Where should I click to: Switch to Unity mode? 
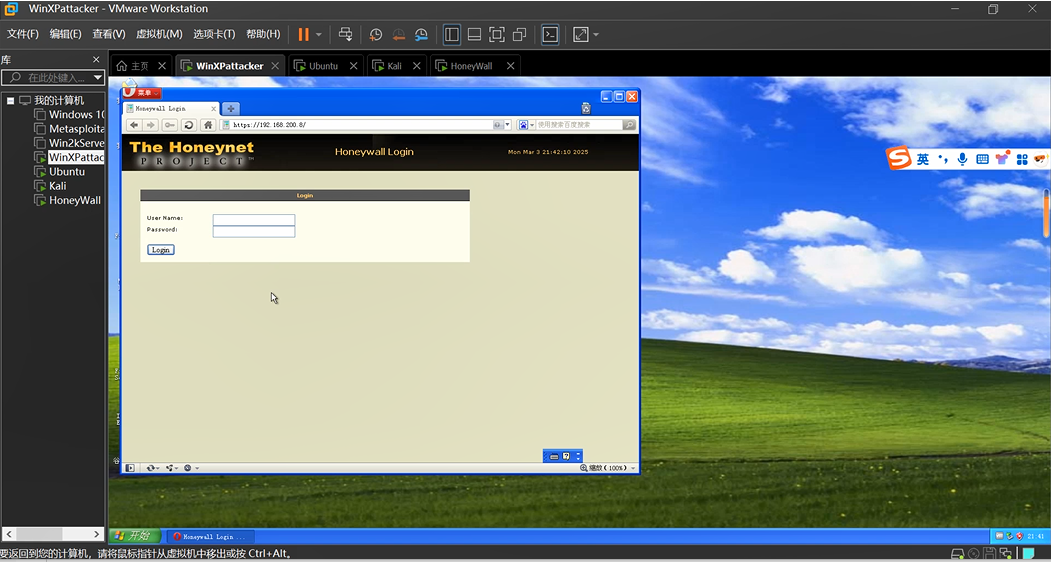pos(519,34)
